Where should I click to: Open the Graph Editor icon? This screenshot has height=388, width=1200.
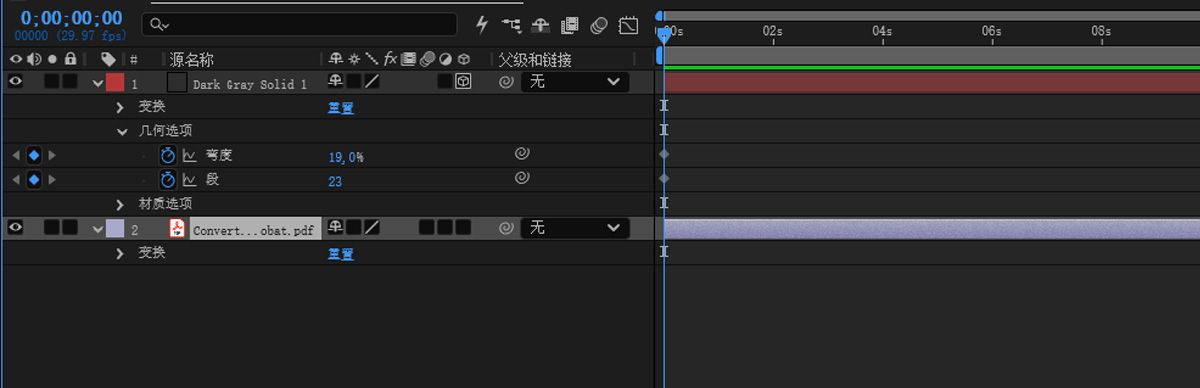coord(629,25)
